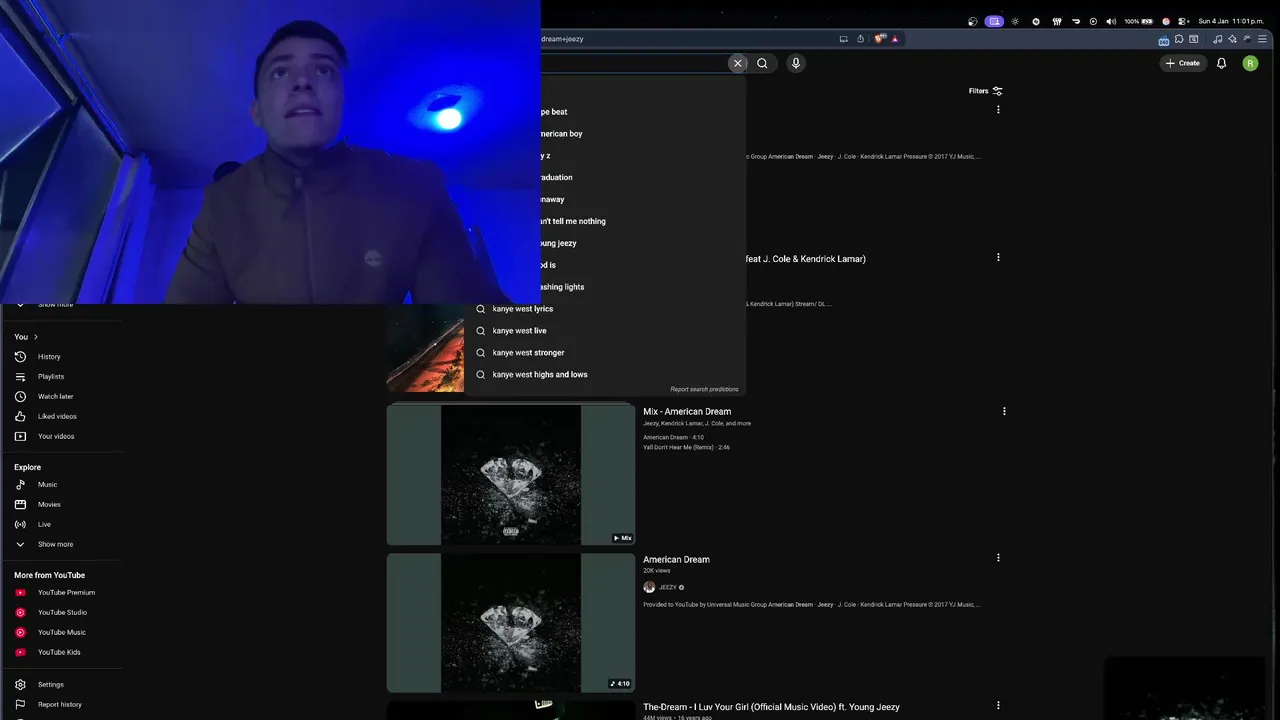Open options for J. Cole & Kendrick Lamar video
This screenshot has height=720, width=1280.
point(998,257)
